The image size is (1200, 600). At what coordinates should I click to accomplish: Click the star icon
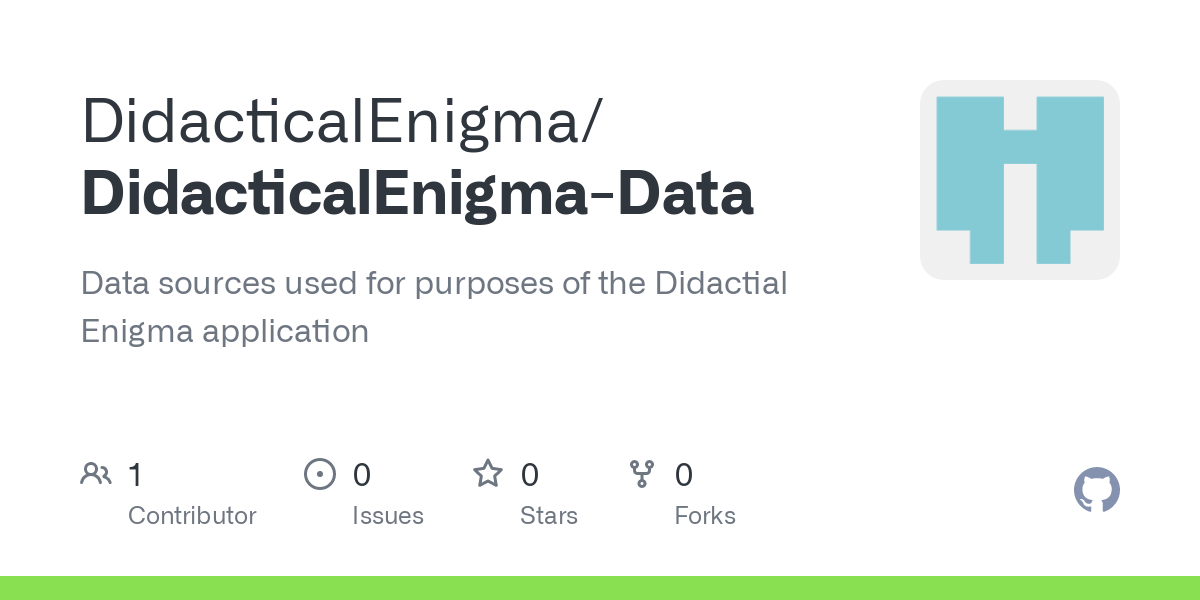pyautogui.click(x=488, y=474)
